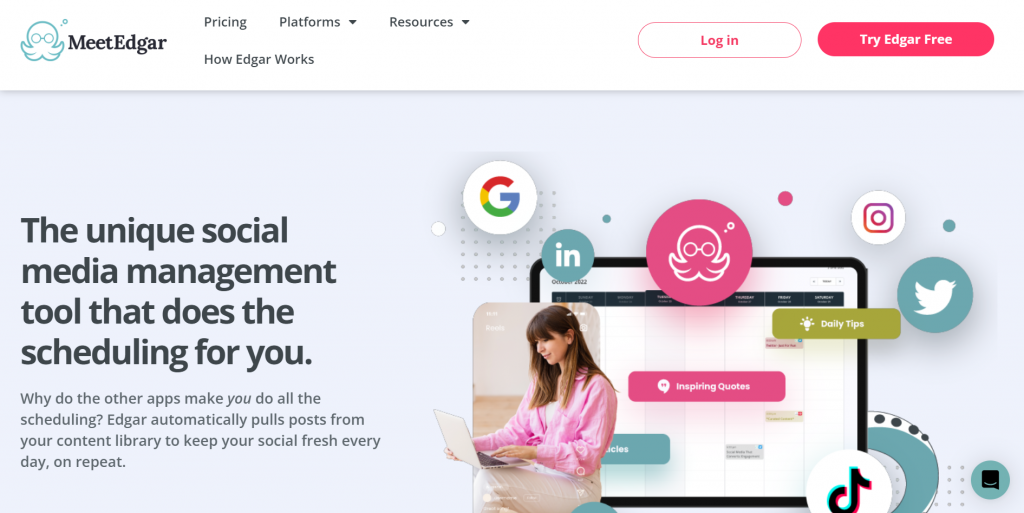
Task: Click the Log in button
Action: 720,40
